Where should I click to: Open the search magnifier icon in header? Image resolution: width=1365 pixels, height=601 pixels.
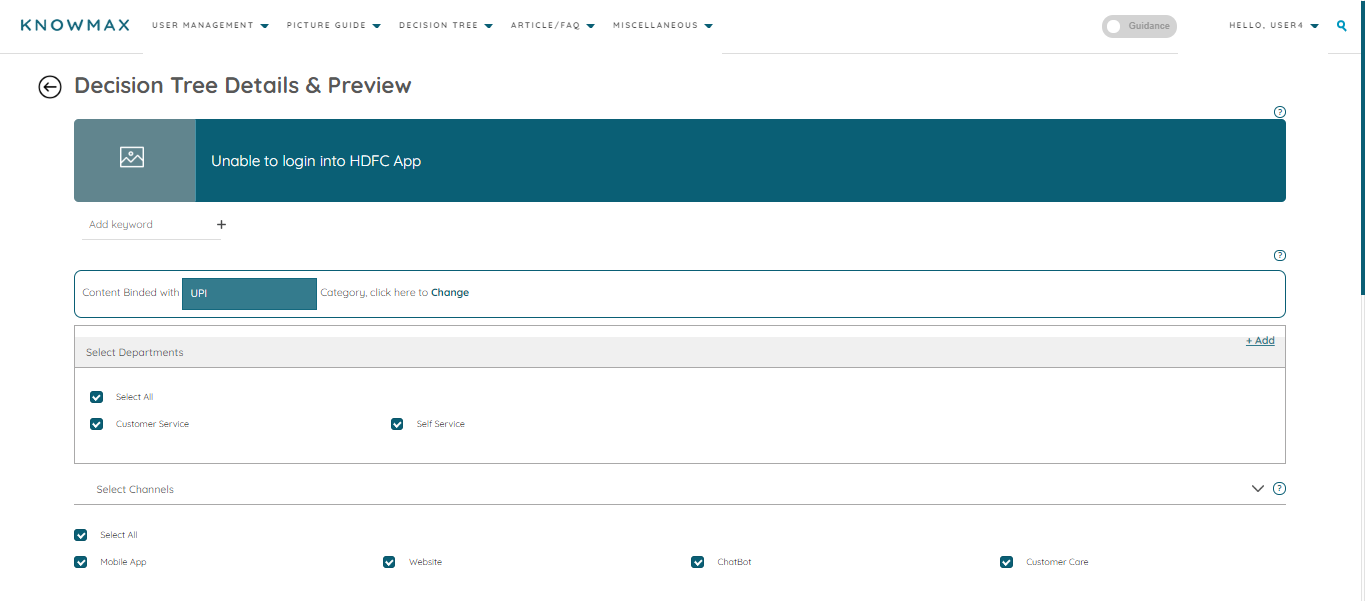click(1342, 26)
